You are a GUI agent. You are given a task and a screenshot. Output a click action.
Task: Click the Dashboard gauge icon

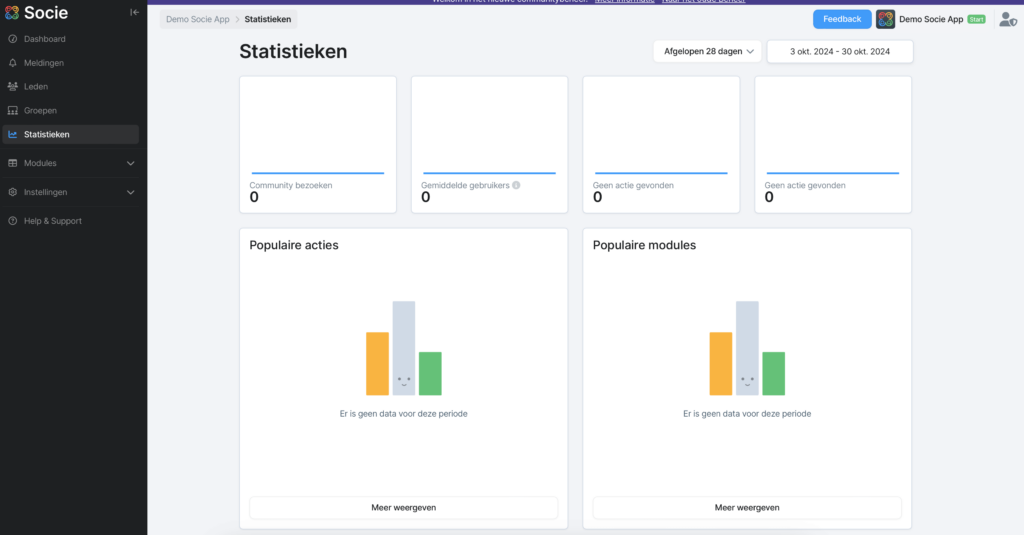click(x=13, y=39)
